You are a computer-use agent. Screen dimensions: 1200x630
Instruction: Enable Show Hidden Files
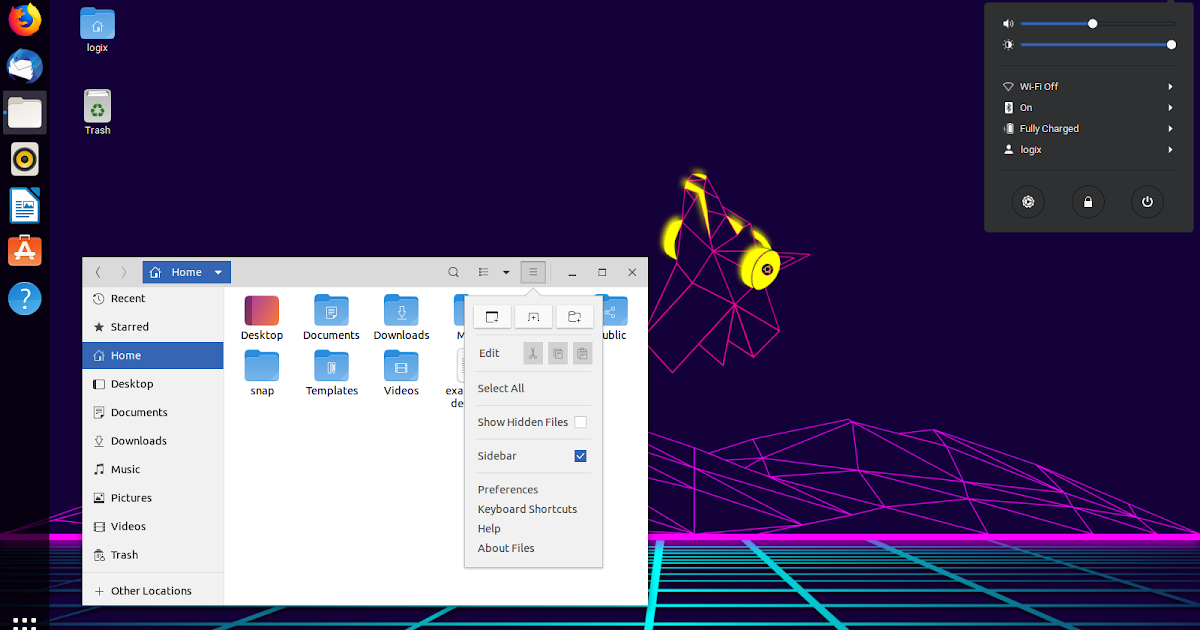[x=580, y=421]
